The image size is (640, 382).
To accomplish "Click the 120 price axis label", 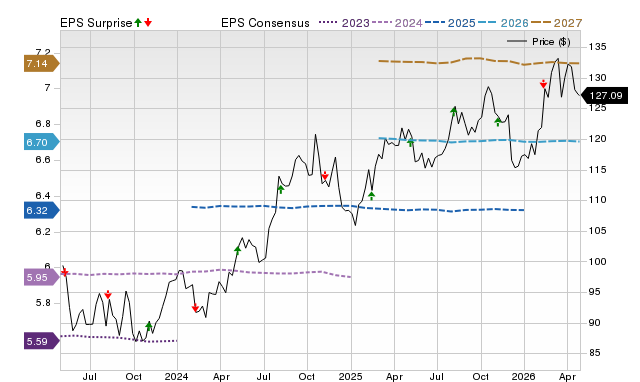I will (598, 139).
